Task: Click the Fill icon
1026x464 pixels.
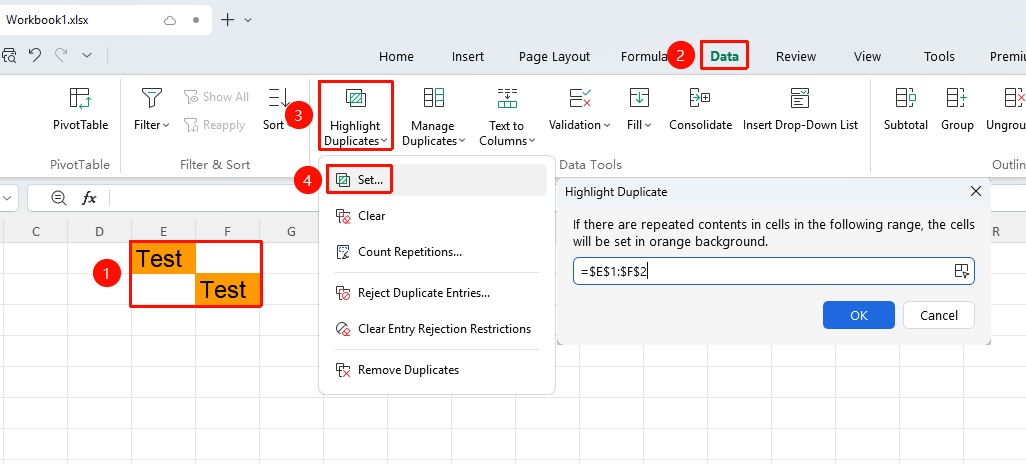Action: (639, 98)
